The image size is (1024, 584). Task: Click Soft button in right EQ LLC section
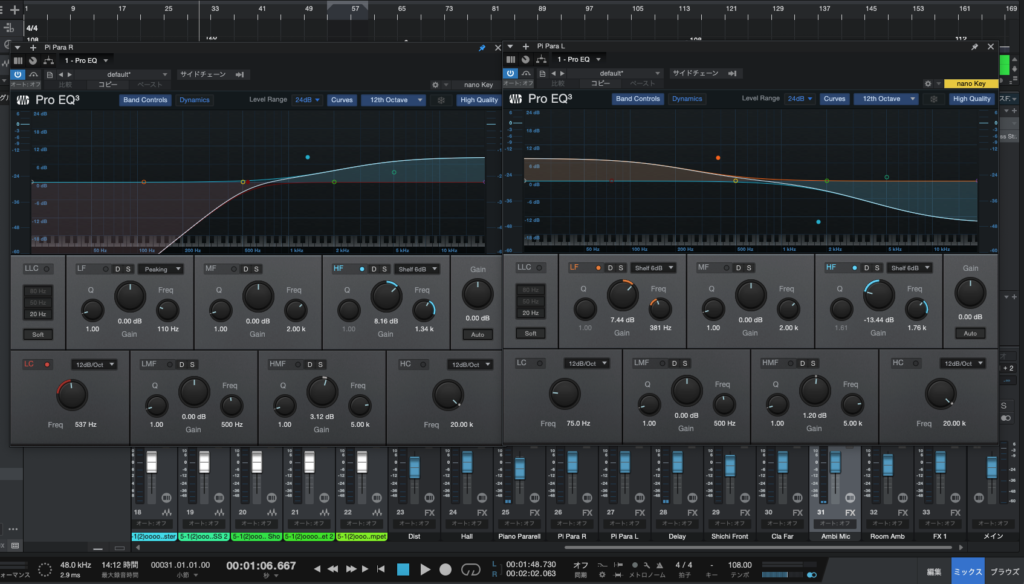coord(530,333)
